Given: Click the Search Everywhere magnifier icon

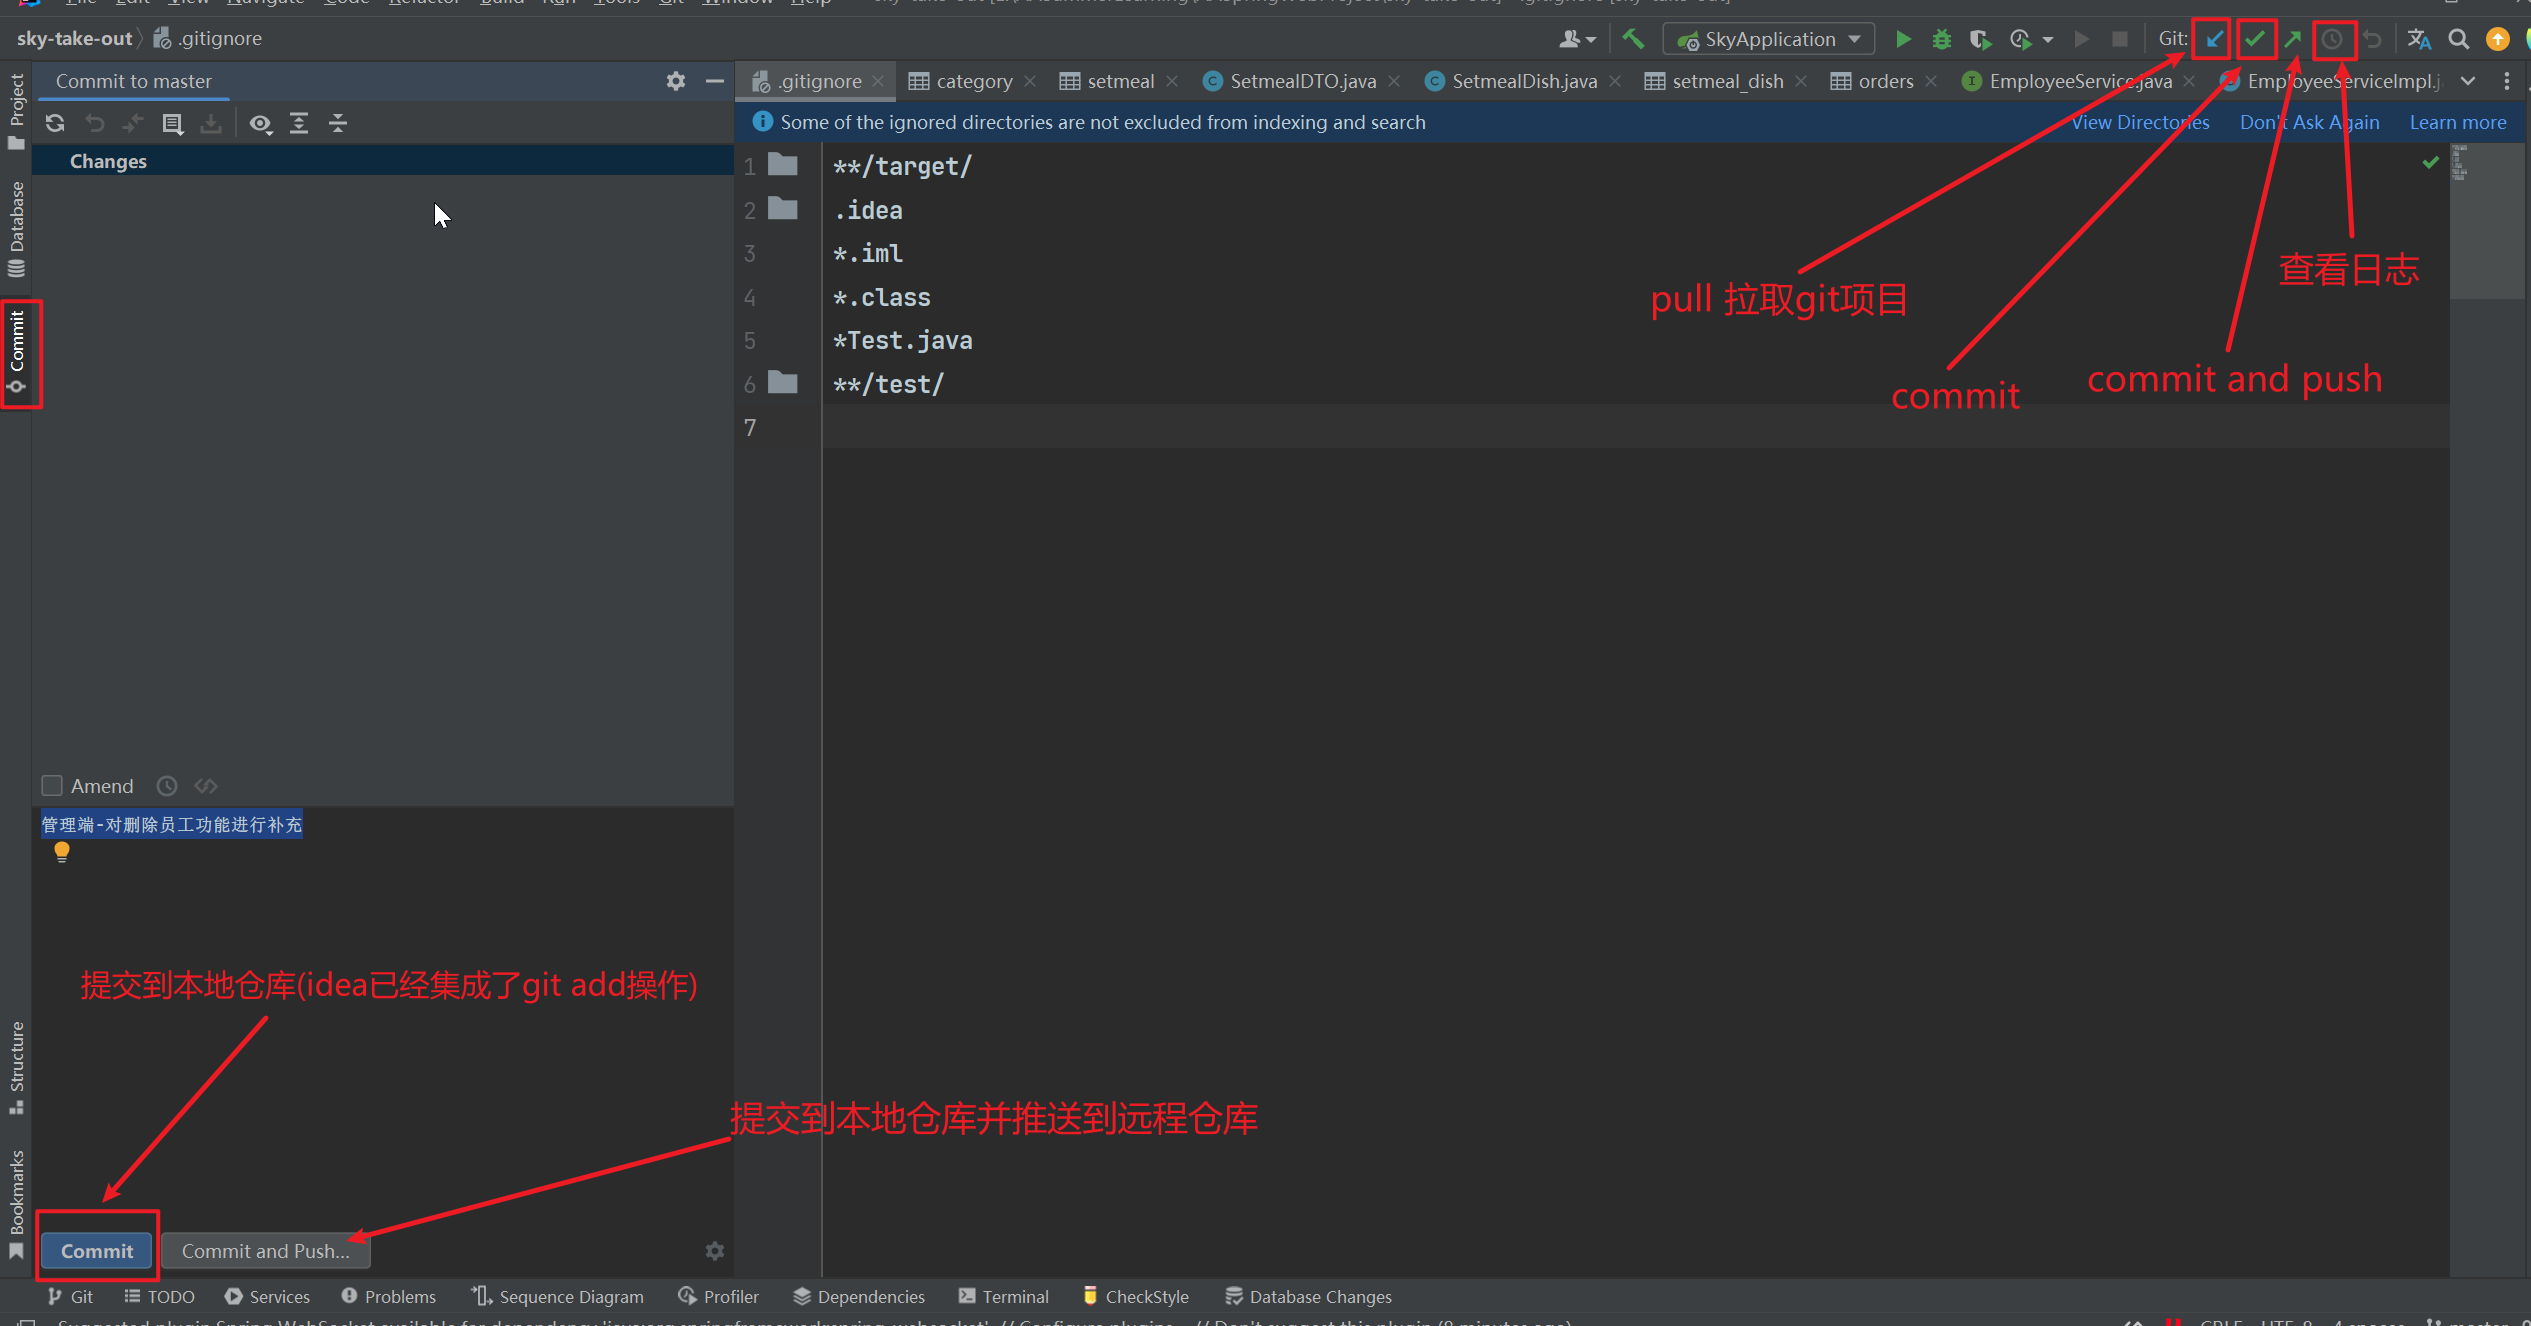Looking at the screenshot, I should (2458, 39).
